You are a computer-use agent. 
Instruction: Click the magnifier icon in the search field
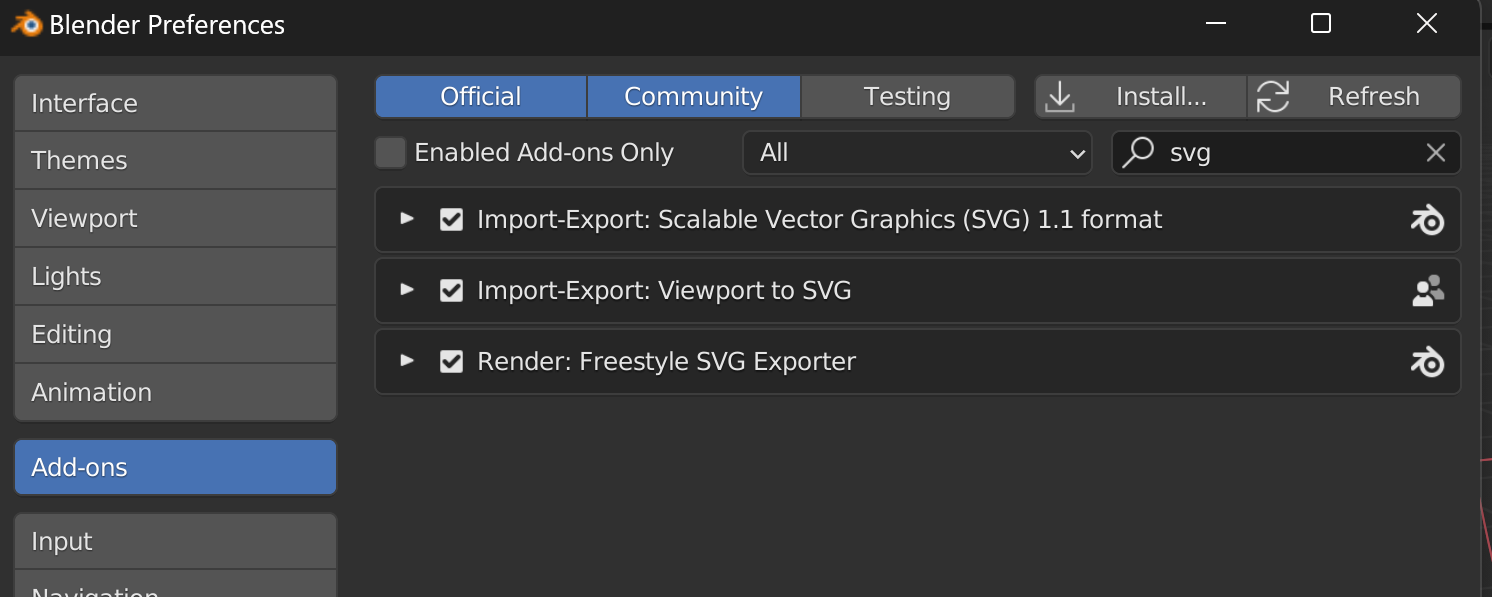point(1138,152)
